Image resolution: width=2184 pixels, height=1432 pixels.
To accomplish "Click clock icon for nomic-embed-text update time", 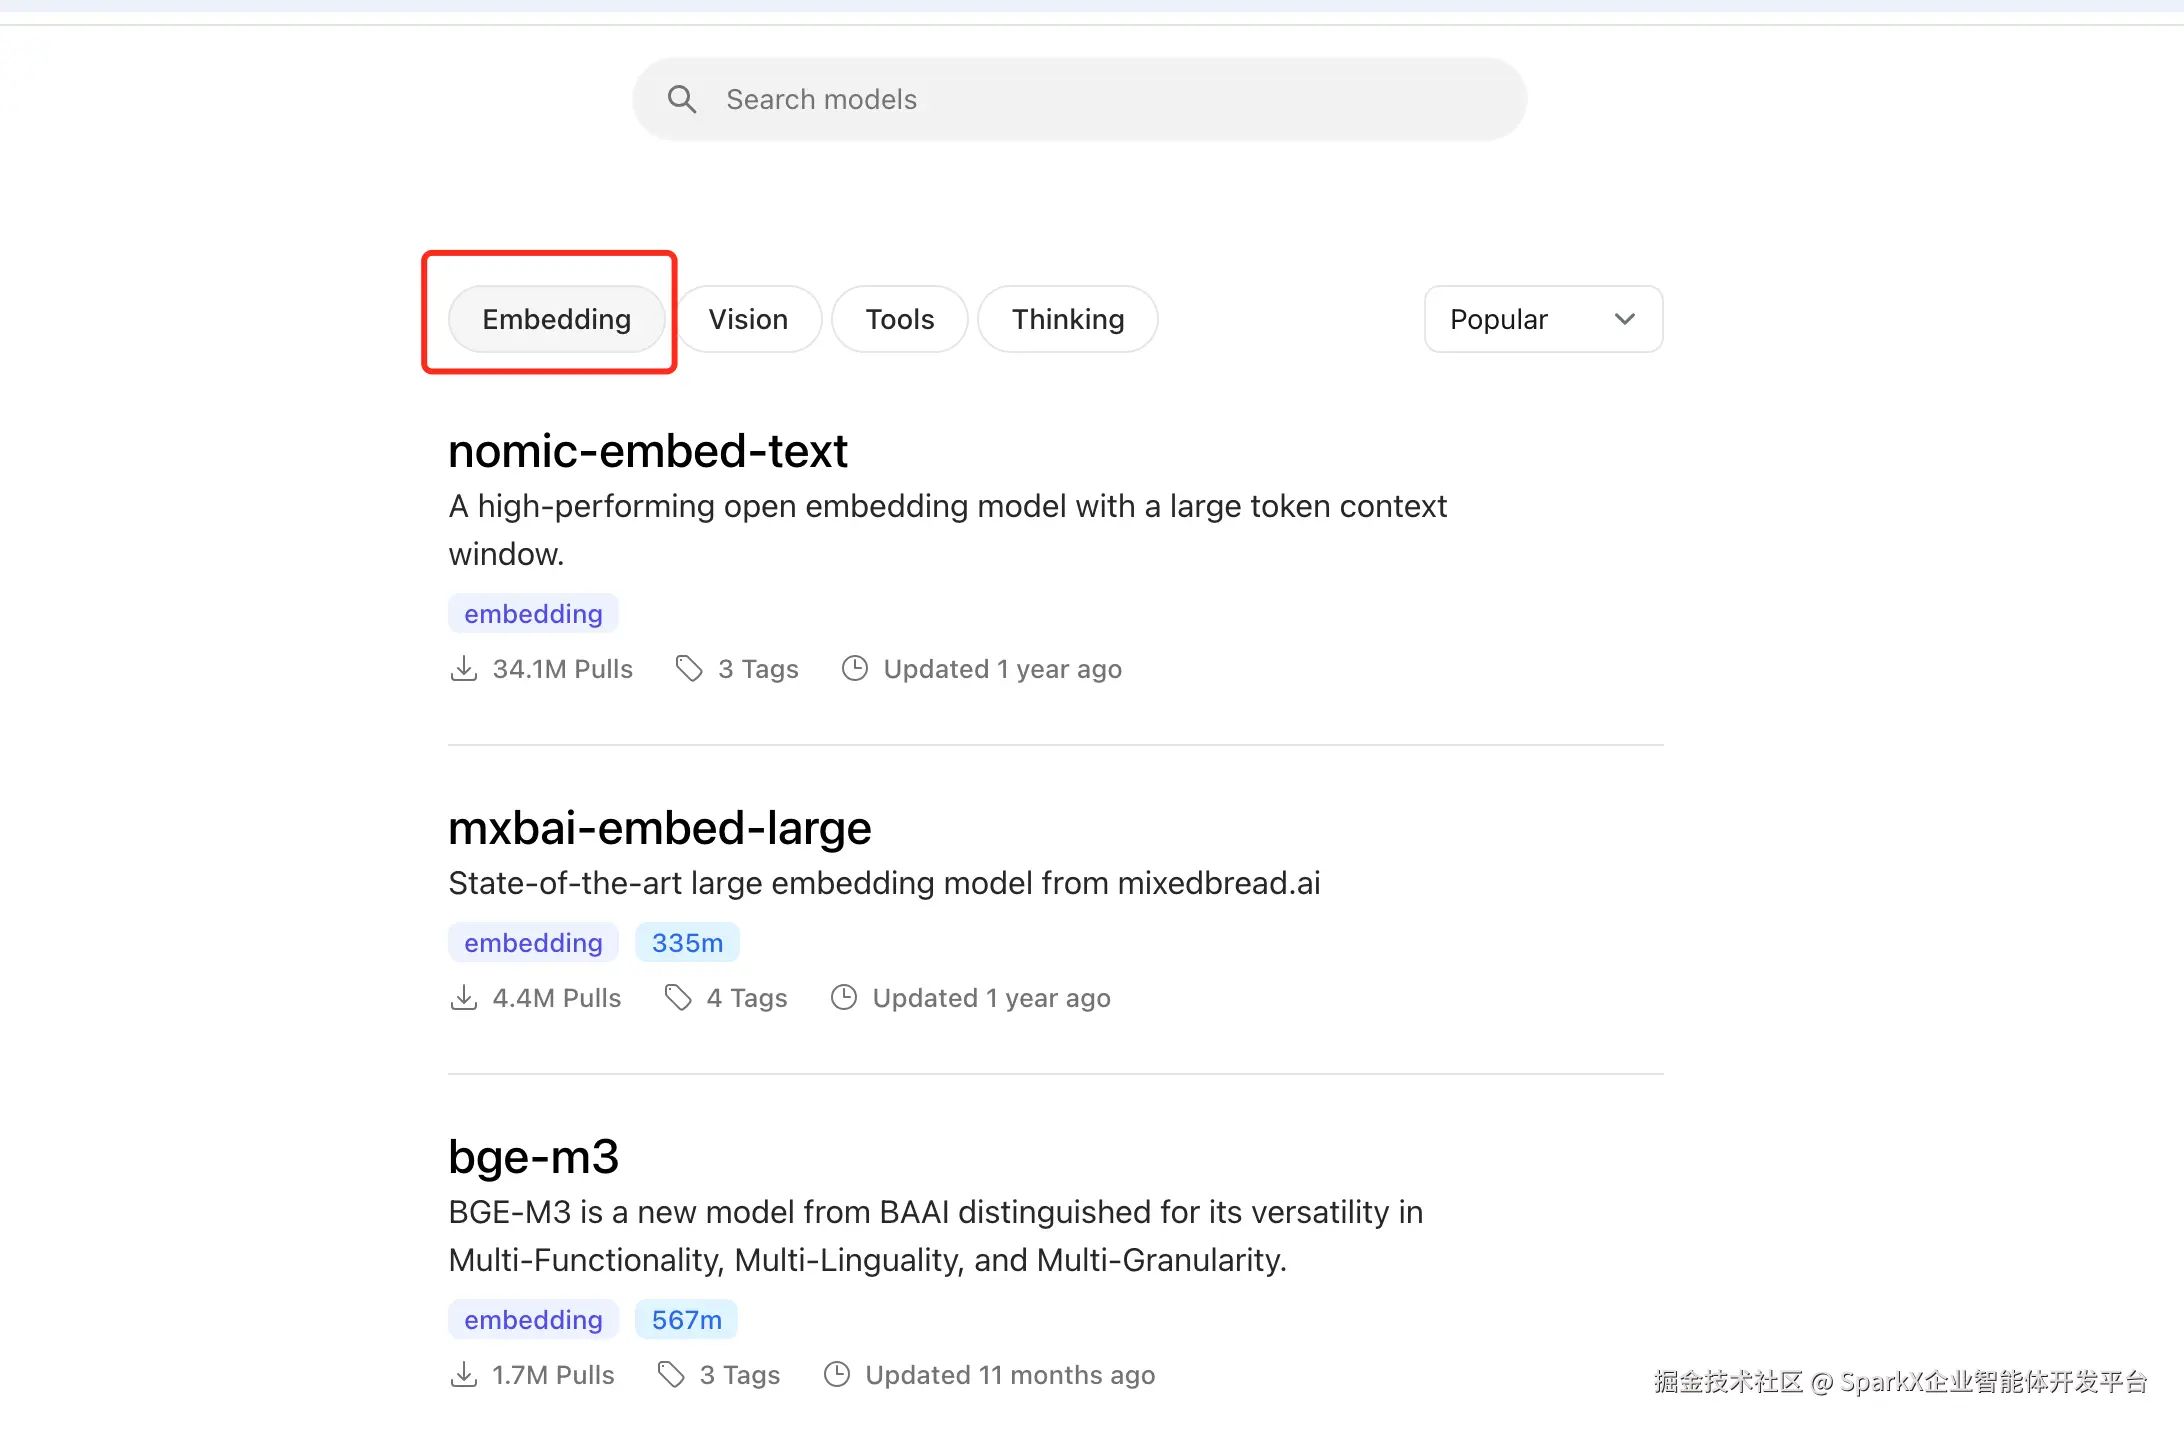I will [x=854, y=668].
